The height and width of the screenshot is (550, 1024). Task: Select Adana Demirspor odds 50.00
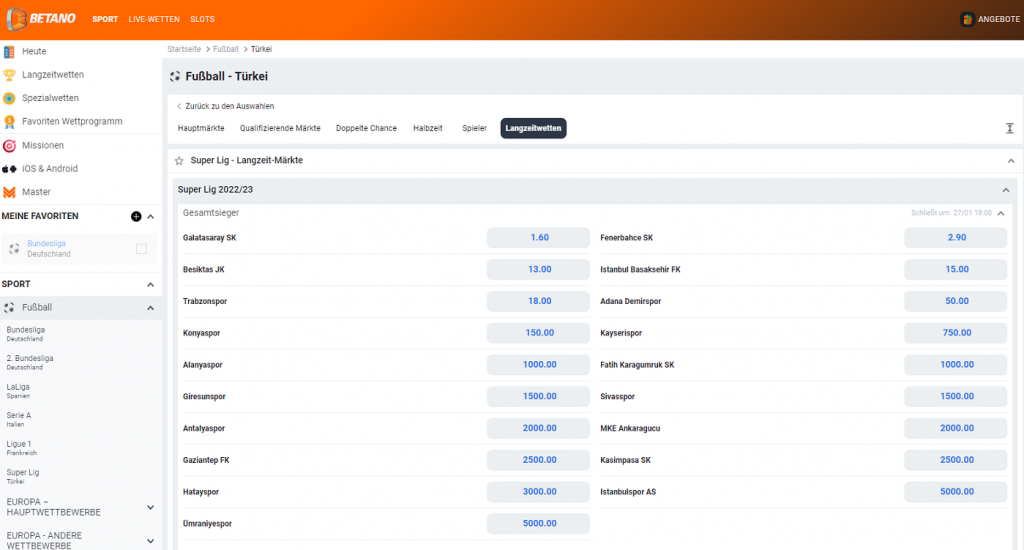[955, 301]
